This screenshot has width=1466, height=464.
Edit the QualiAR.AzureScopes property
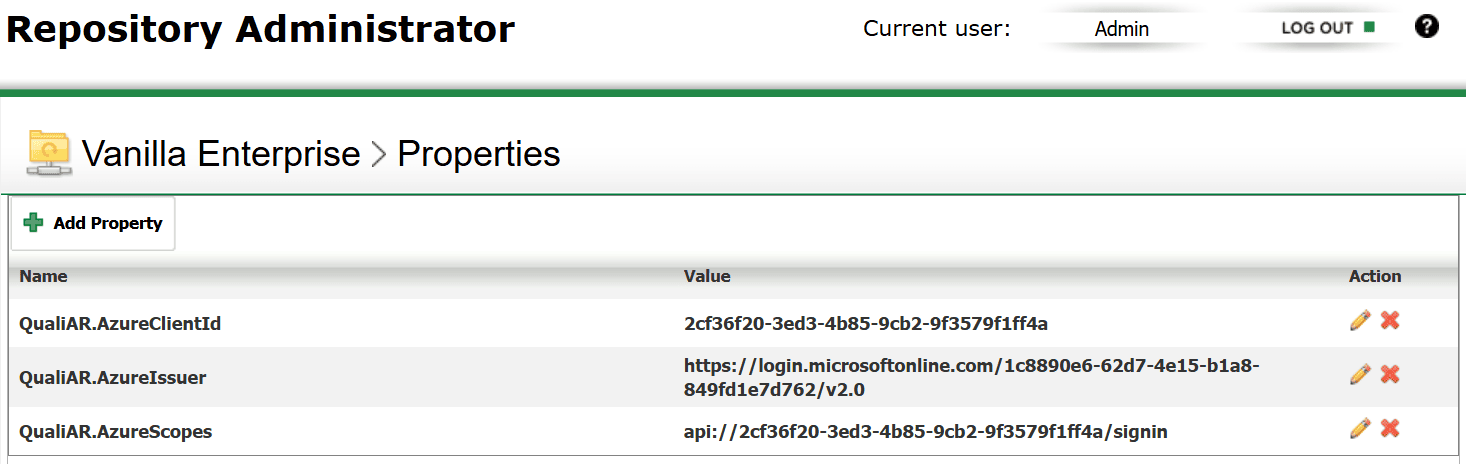(1359, 429)
